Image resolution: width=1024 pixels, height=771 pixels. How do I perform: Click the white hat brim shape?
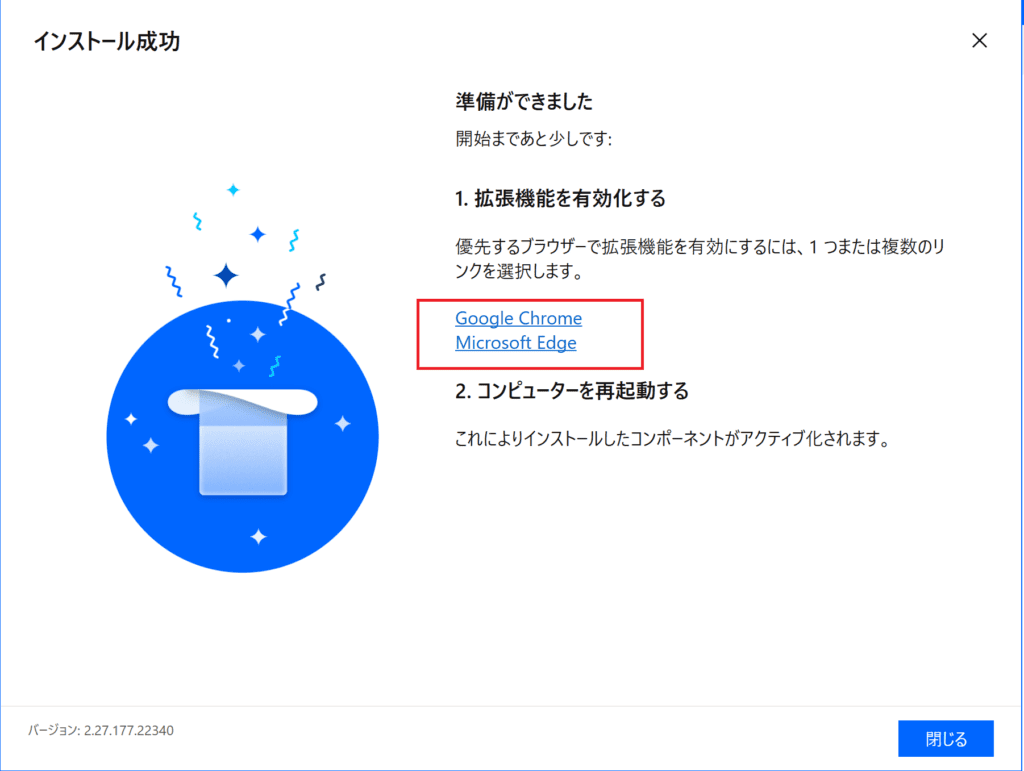click(242, 401)
